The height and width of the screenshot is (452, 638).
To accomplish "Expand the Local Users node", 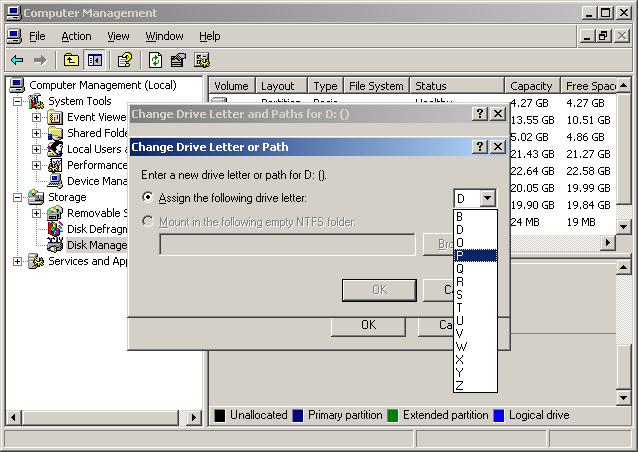I will 36,149.
